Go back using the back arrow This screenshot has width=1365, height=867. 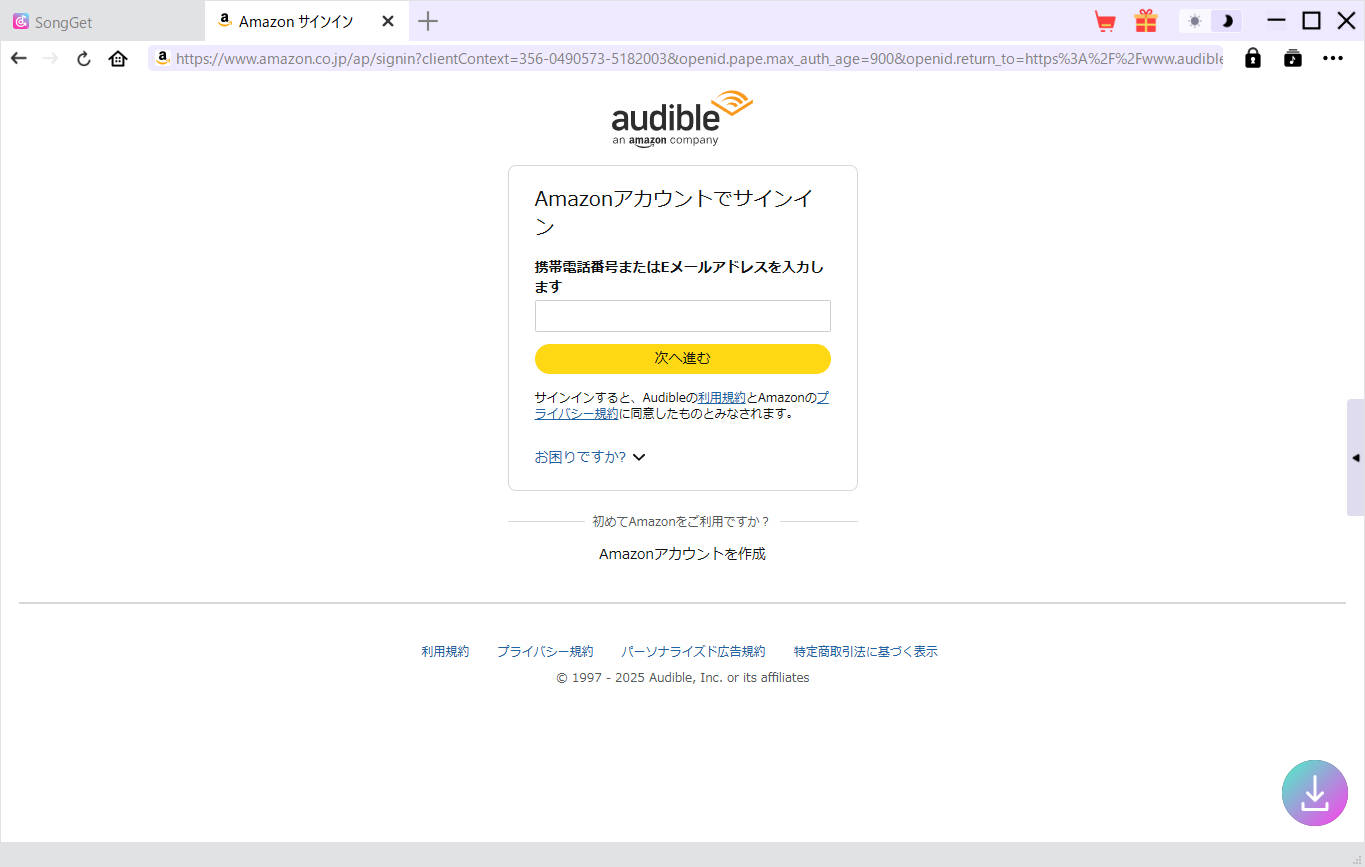[x=18, y=58]
